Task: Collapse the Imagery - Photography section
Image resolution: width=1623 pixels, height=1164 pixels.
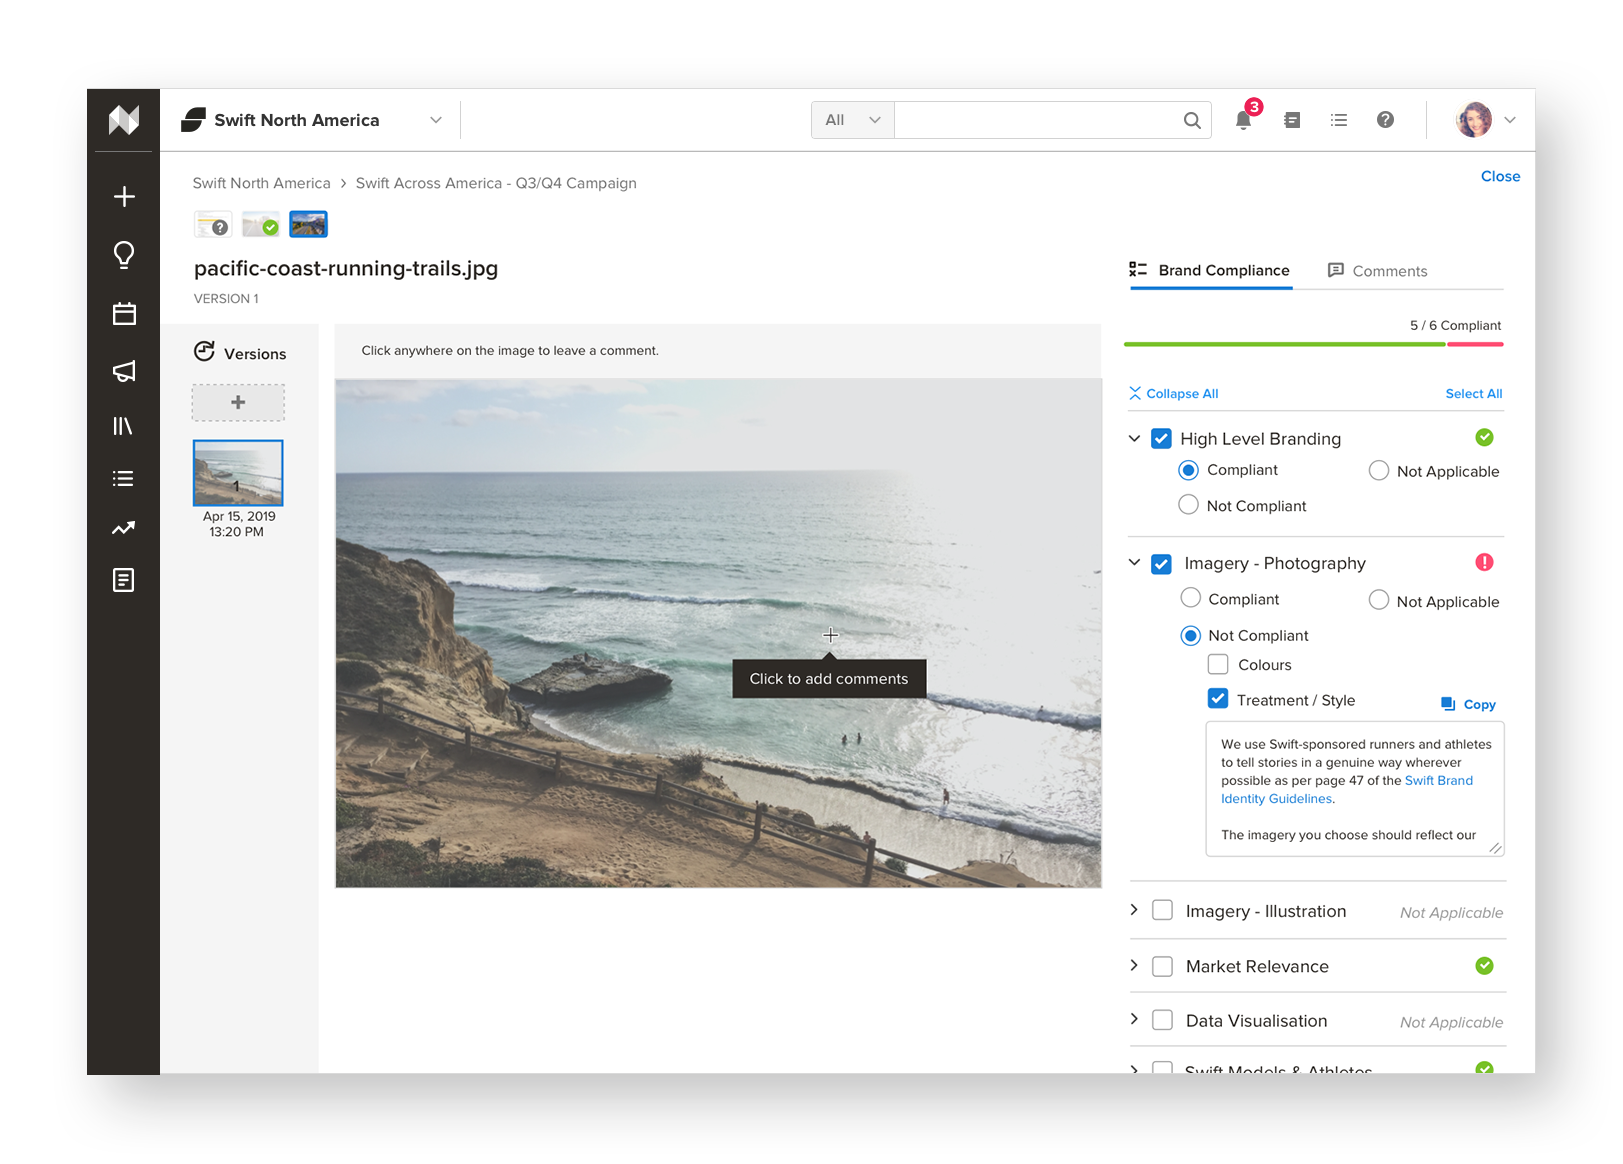Action: pos(1134,562)
